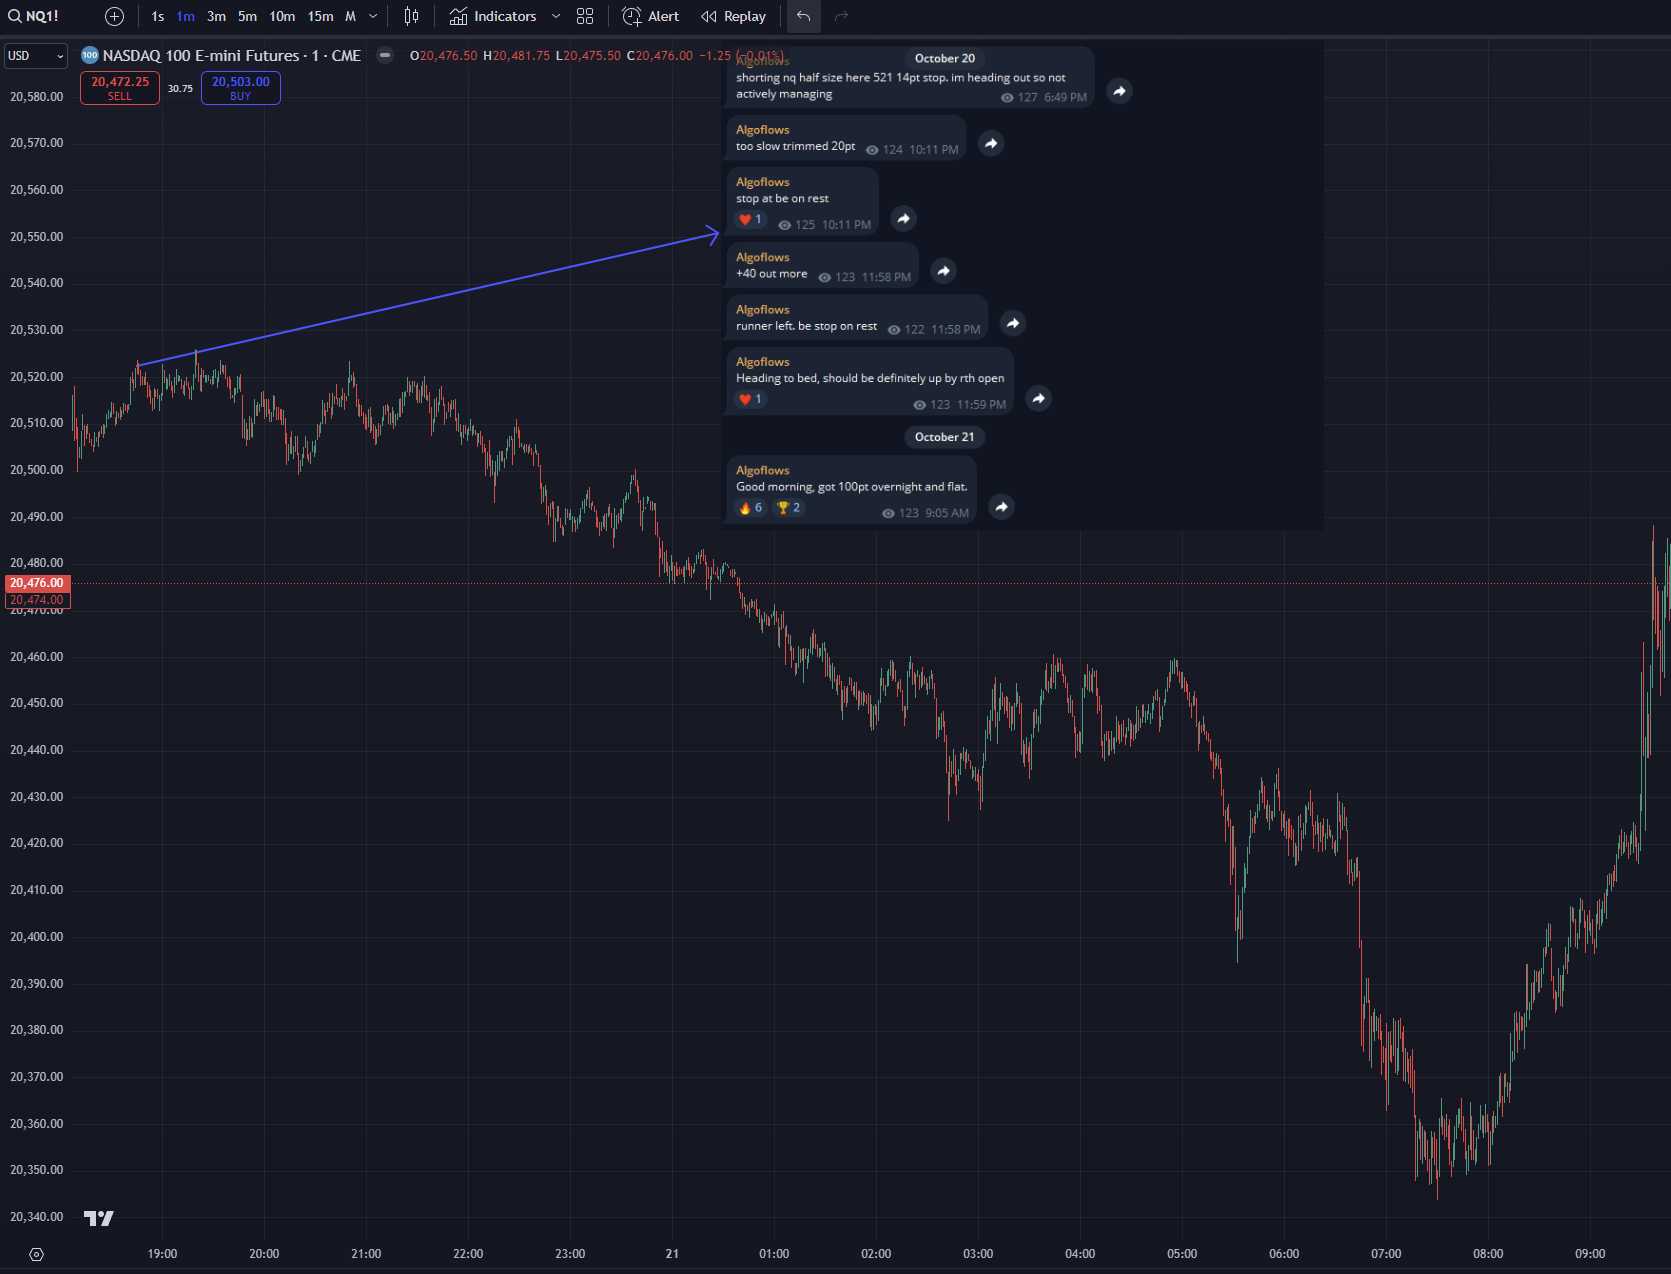1671x1274 pixels.
Task: Select the 5m timeframe
Action: pos(248,16)
